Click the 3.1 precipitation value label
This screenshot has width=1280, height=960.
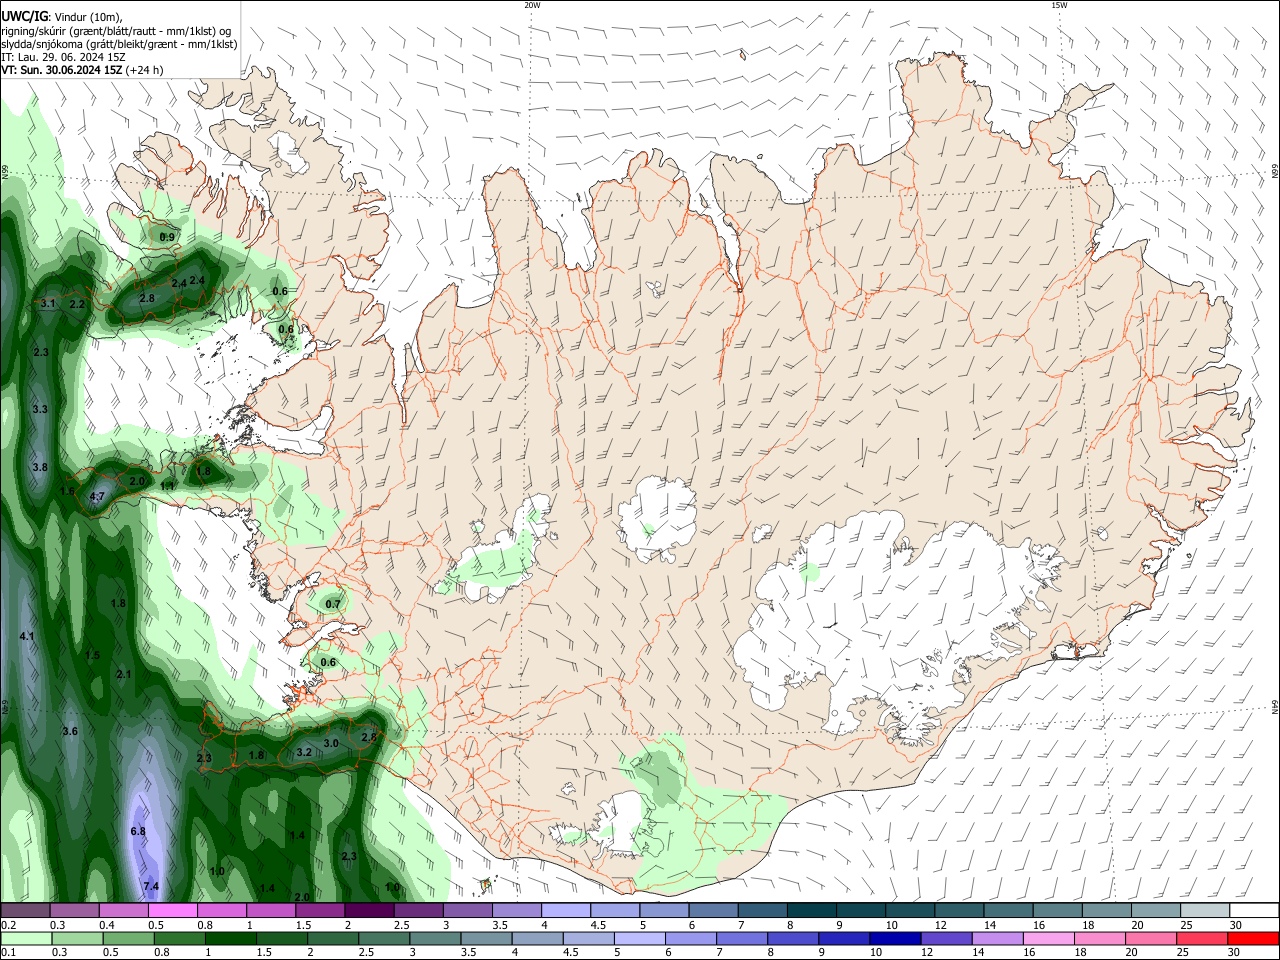(48, 303)
